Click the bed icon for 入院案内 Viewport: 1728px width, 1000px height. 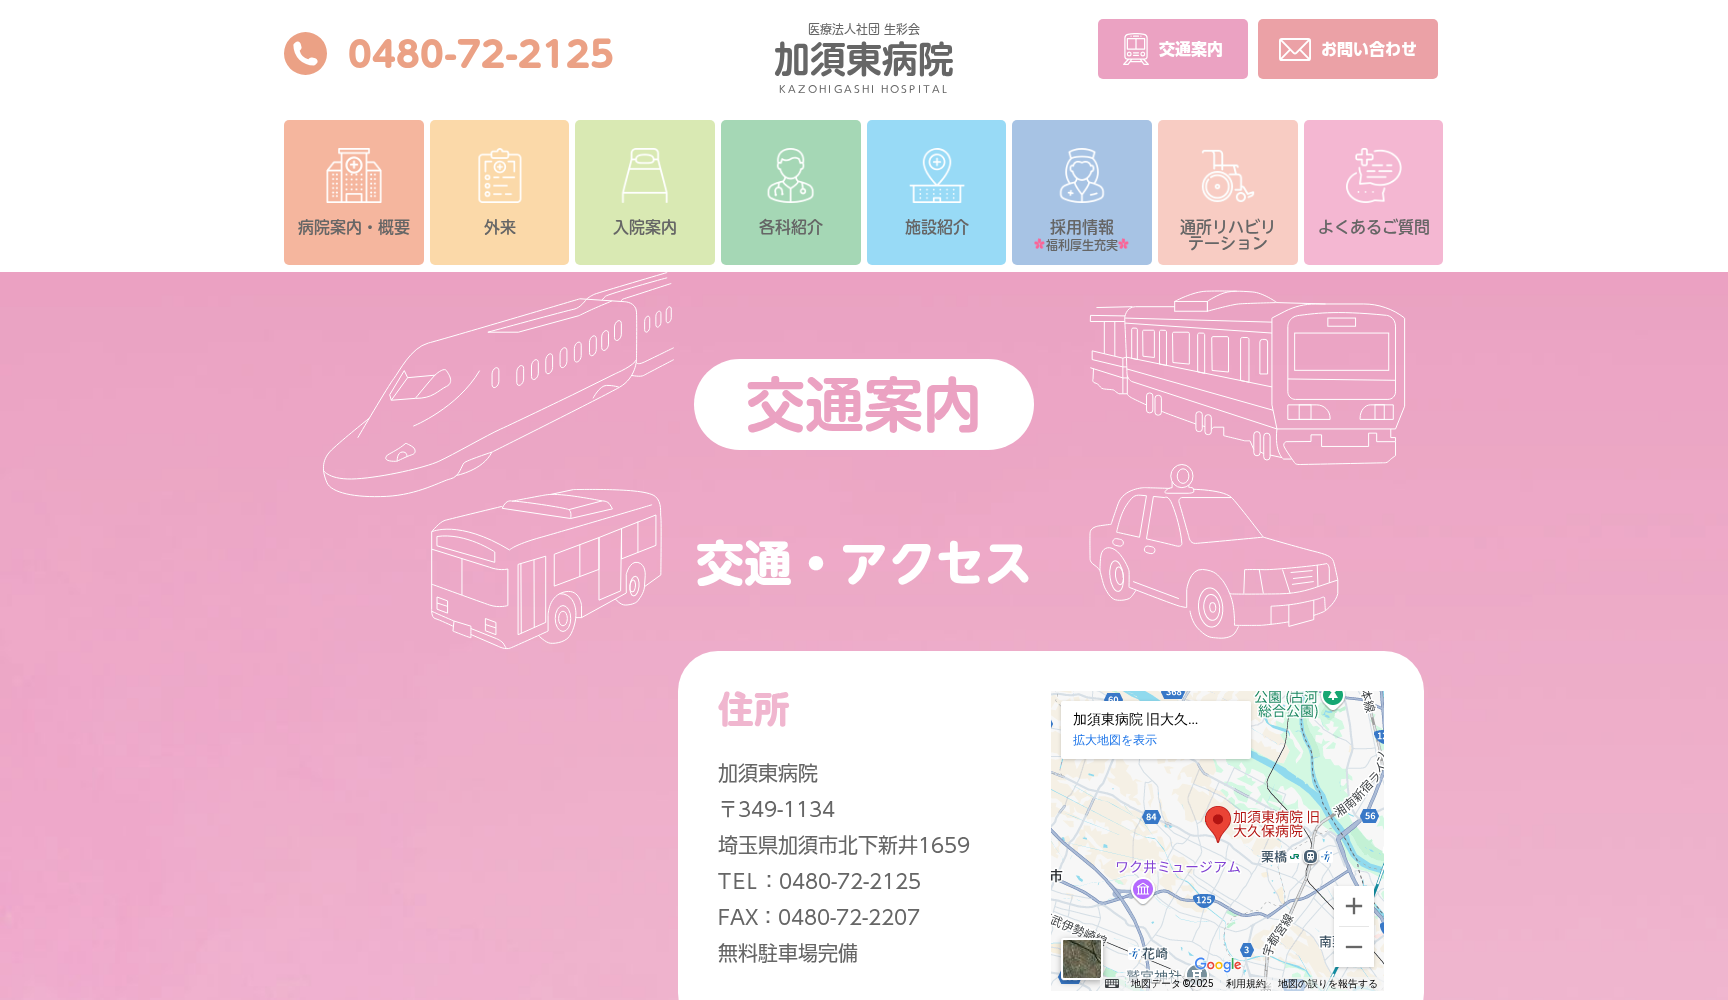coord(645,176)
